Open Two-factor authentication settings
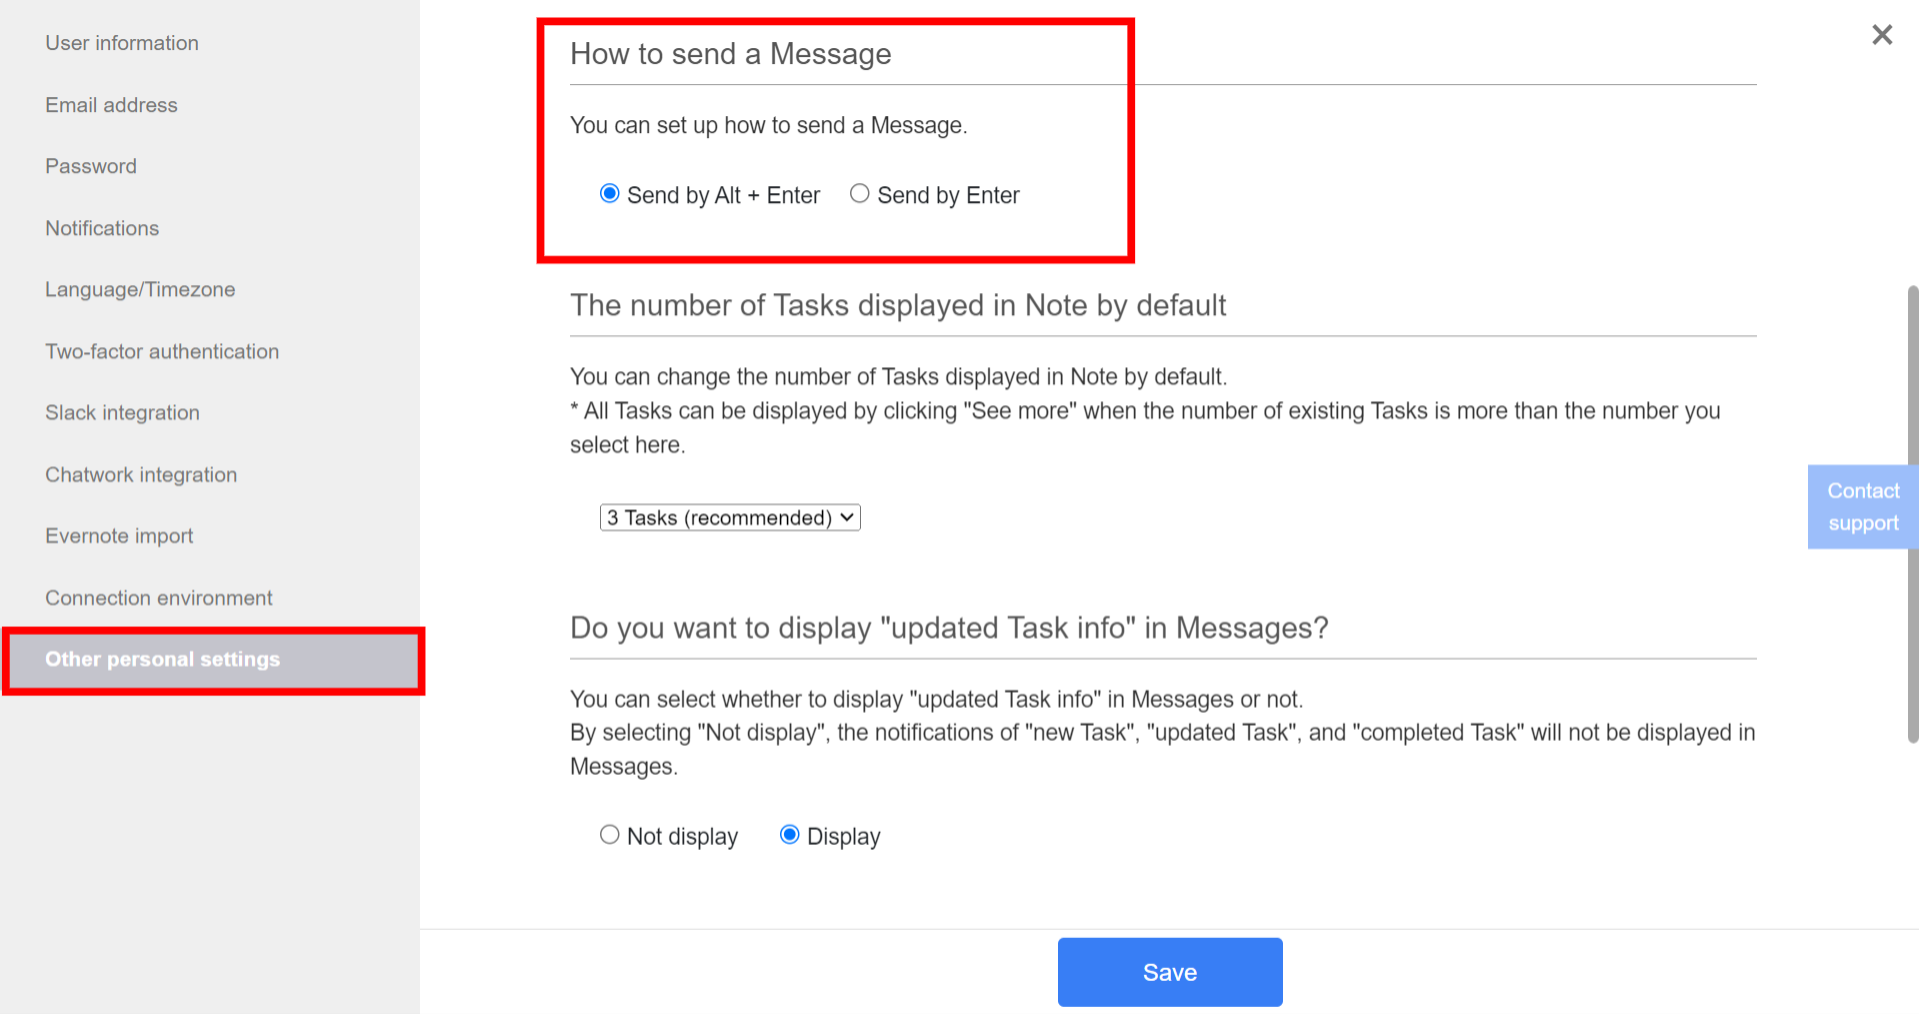The height and width of the screenshot is (1014, 1919). [162, 351]
